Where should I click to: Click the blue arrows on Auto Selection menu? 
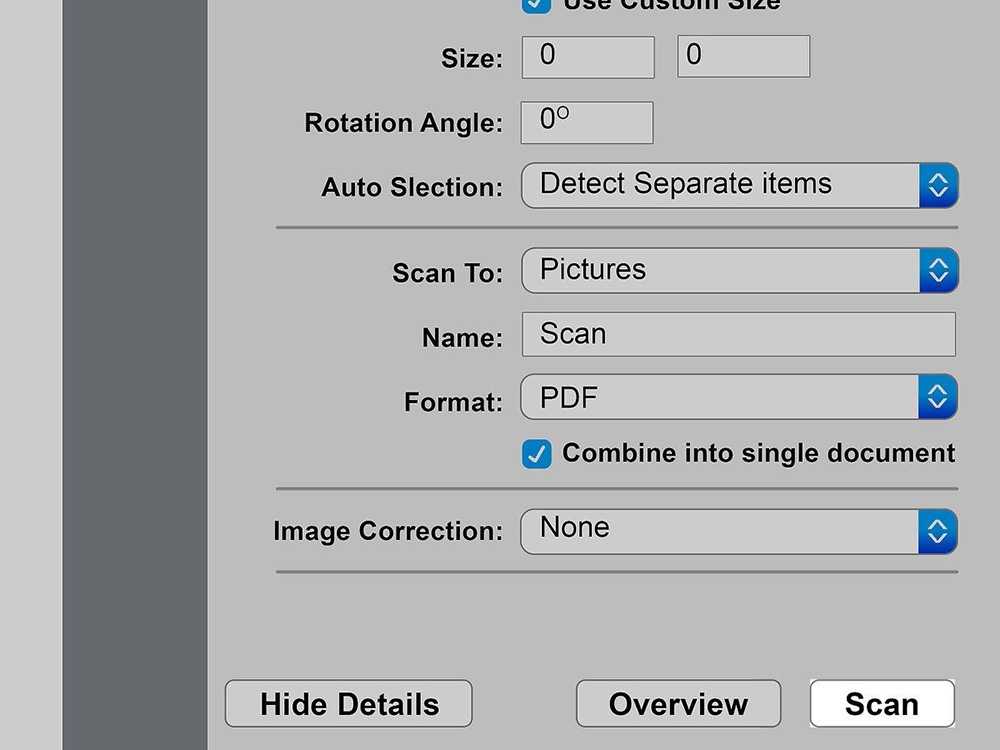tap(938, 185)
